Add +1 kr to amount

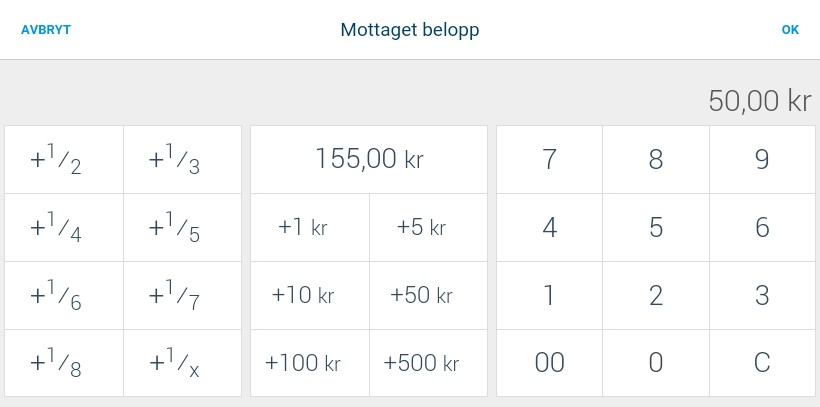coord(310,228)
